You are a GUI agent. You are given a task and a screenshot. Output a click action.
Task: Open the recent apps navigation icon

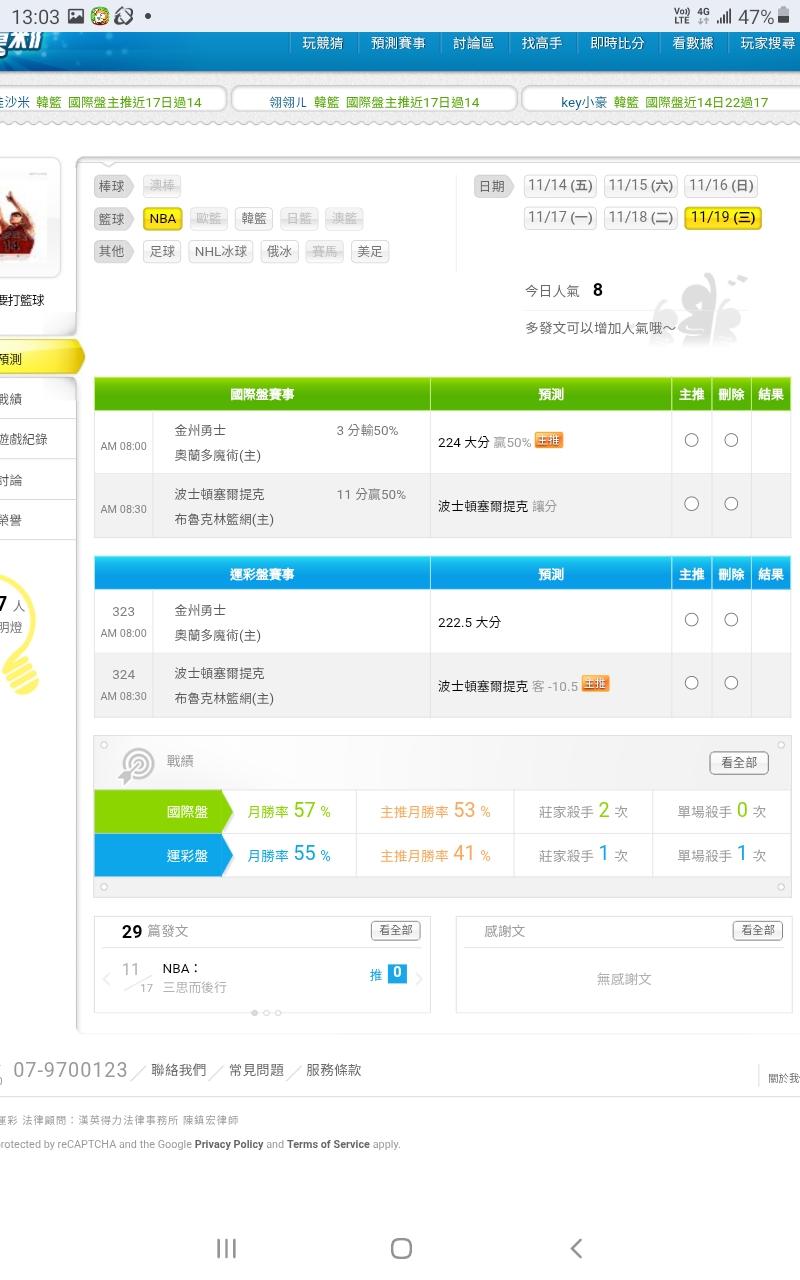point(227,1247)
